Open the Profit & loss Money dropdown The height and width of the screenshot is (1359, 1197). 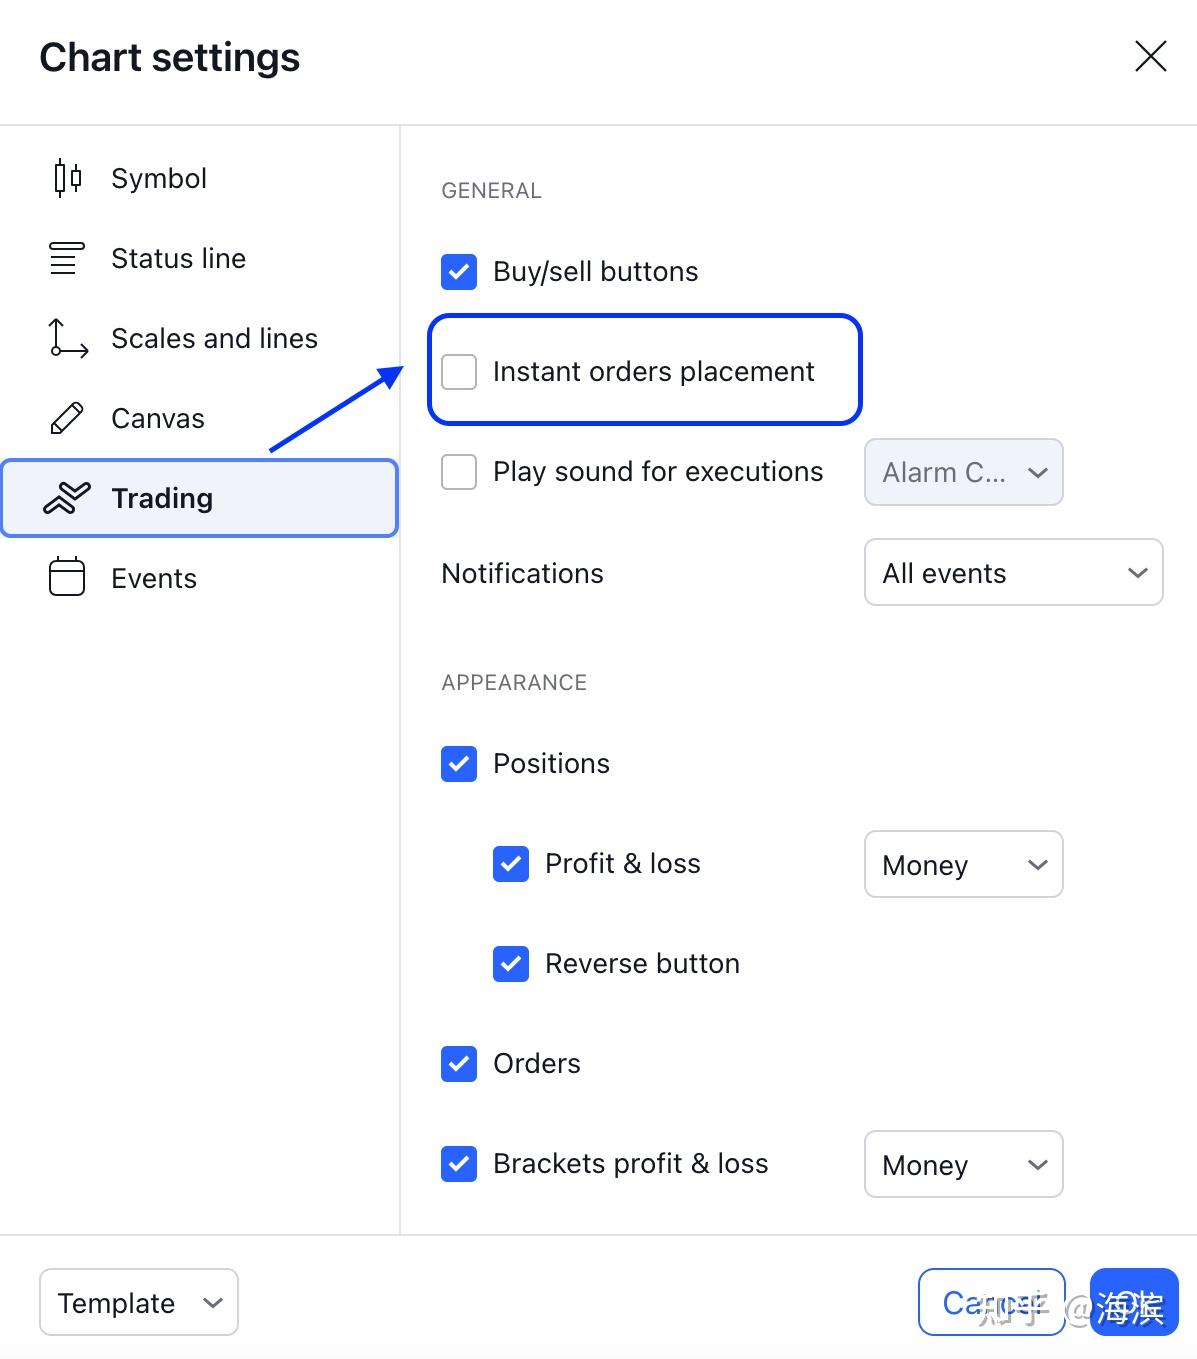coord(963,864)
